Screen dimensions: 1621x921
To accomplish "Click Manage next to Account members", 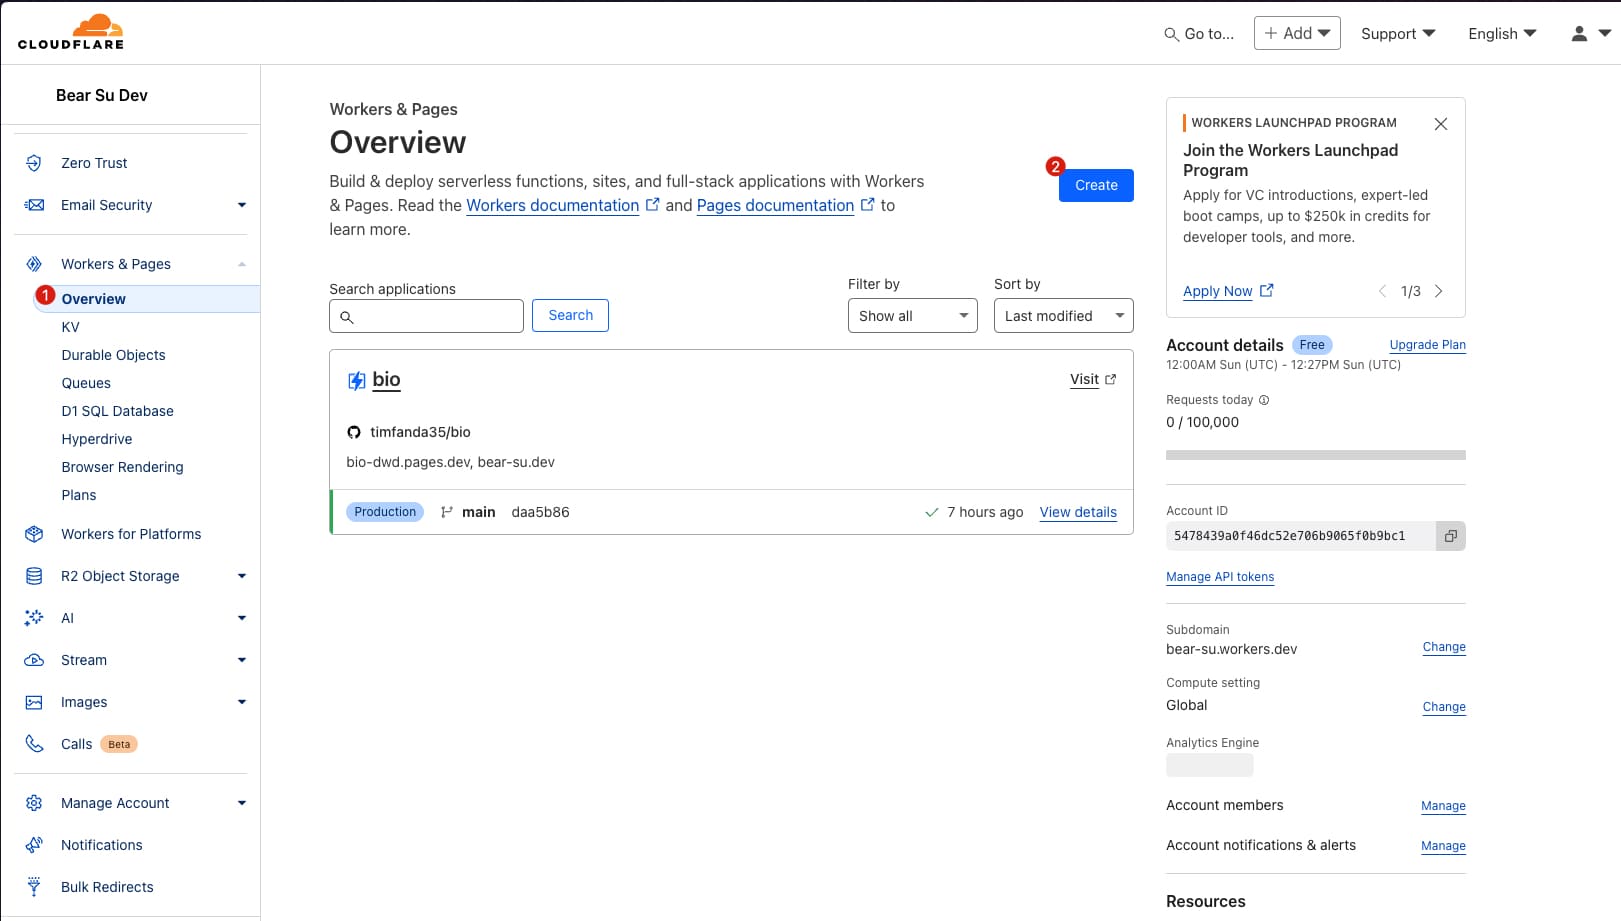I will point(1443,806).
